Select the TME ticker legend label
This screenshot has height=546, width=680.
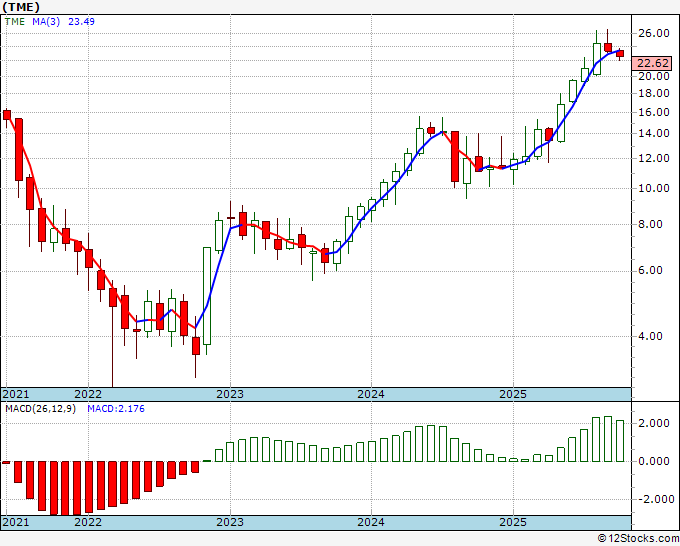[x=15, y=22]
